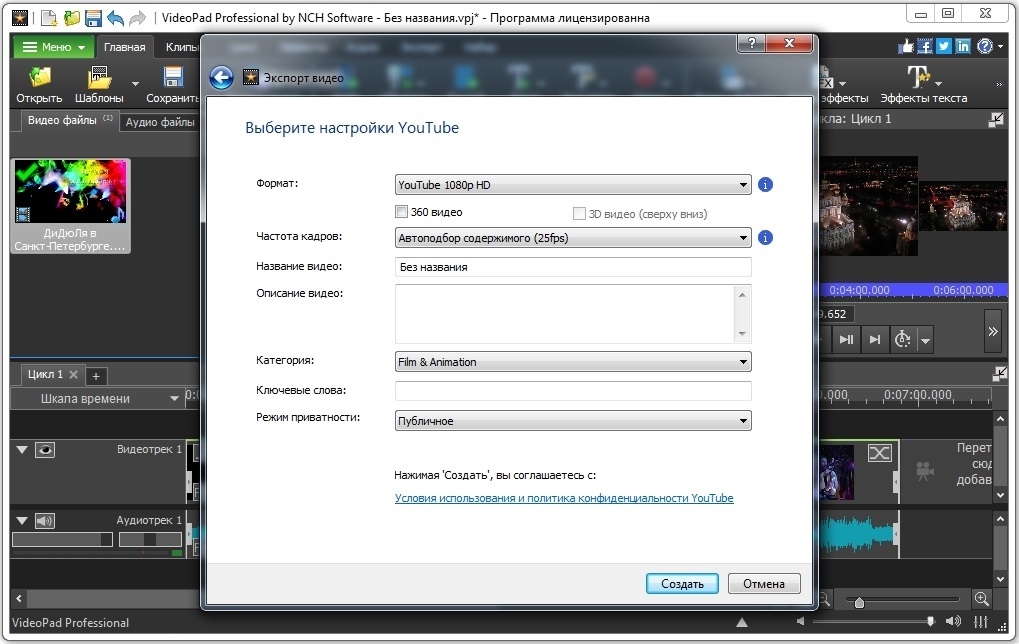Open the audio mixer sliders icon

point(981,622)
